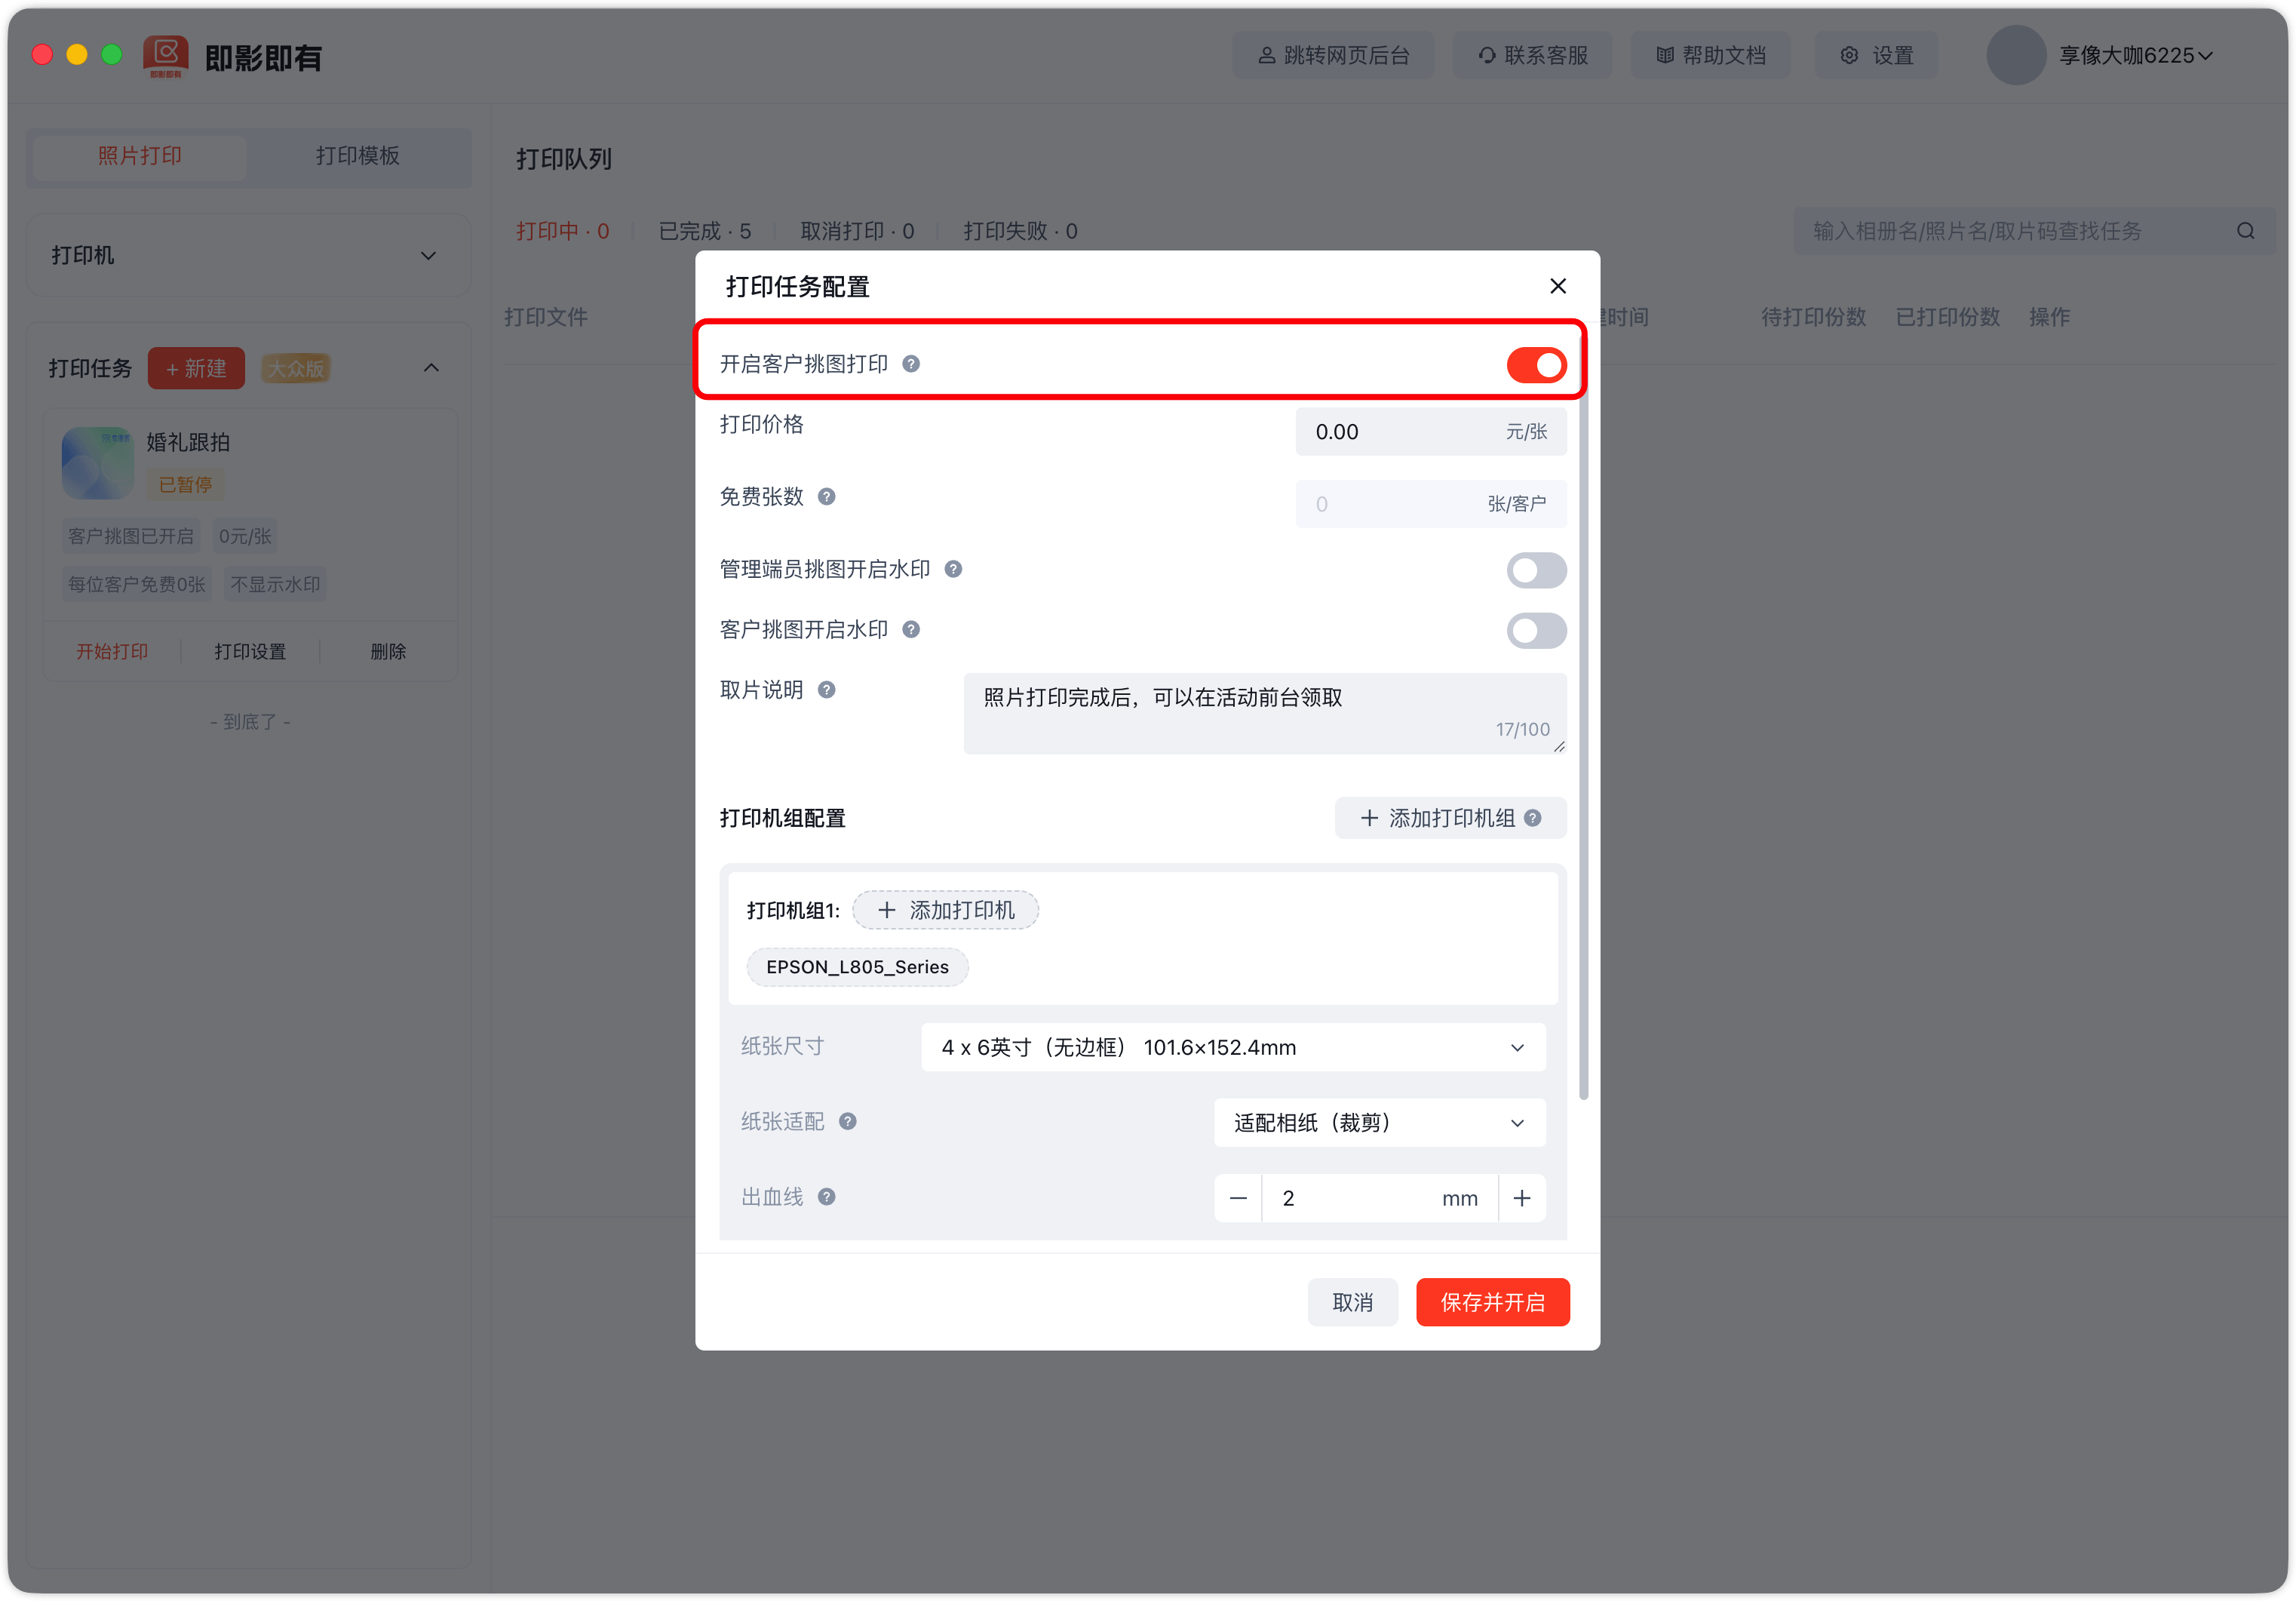Click plus icon to increase 出血线 value

point(1521,1198)
